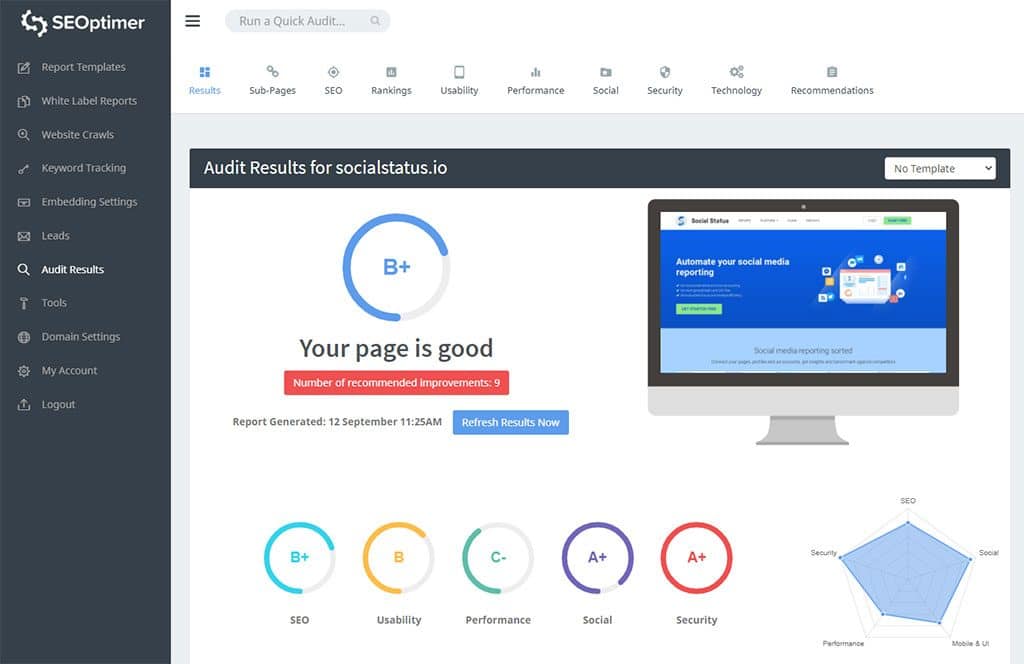This screenshot has height=664, width=1024.
Task: Click the Performance bar chart icon in tabs
Action: [x=536, y=72]
